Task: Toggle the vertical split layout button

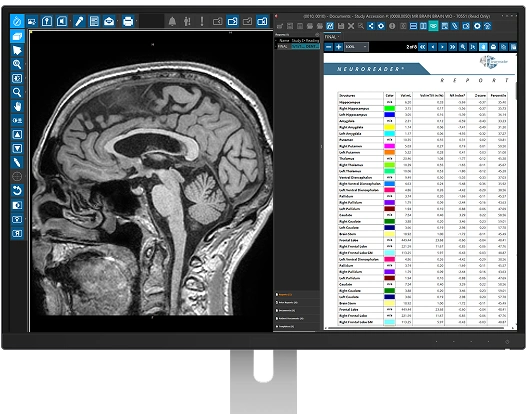Action: (x=423, y=26)
